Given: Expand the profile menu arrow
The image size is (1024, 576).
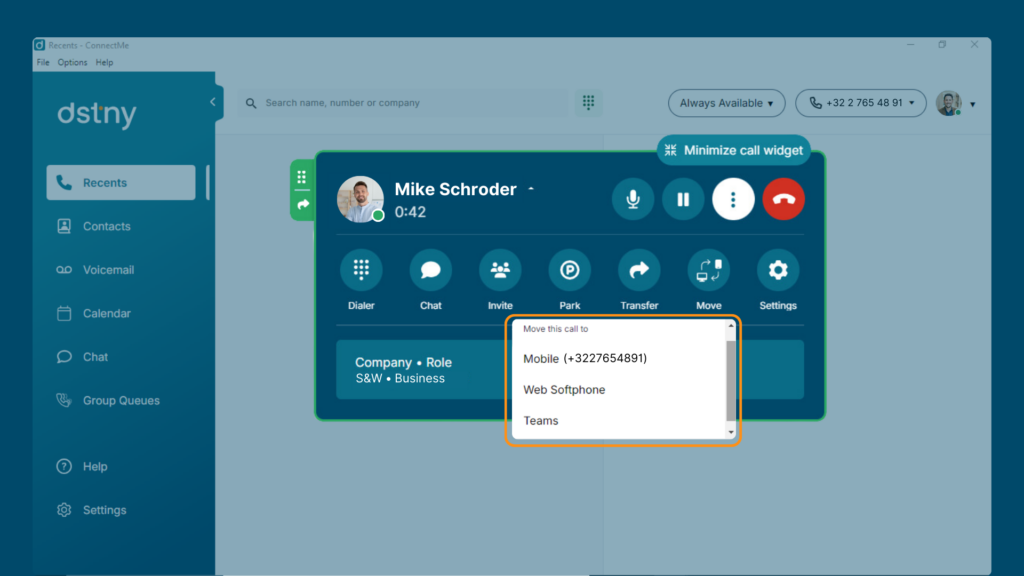Looking at the screenshot, I should (972, 104).
